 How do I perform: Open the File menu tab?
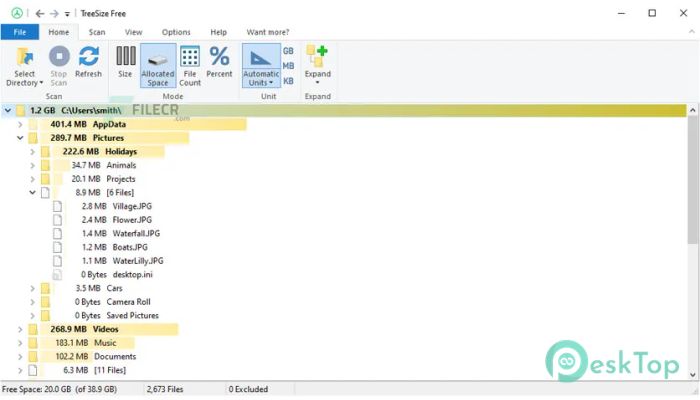(20, 32)
